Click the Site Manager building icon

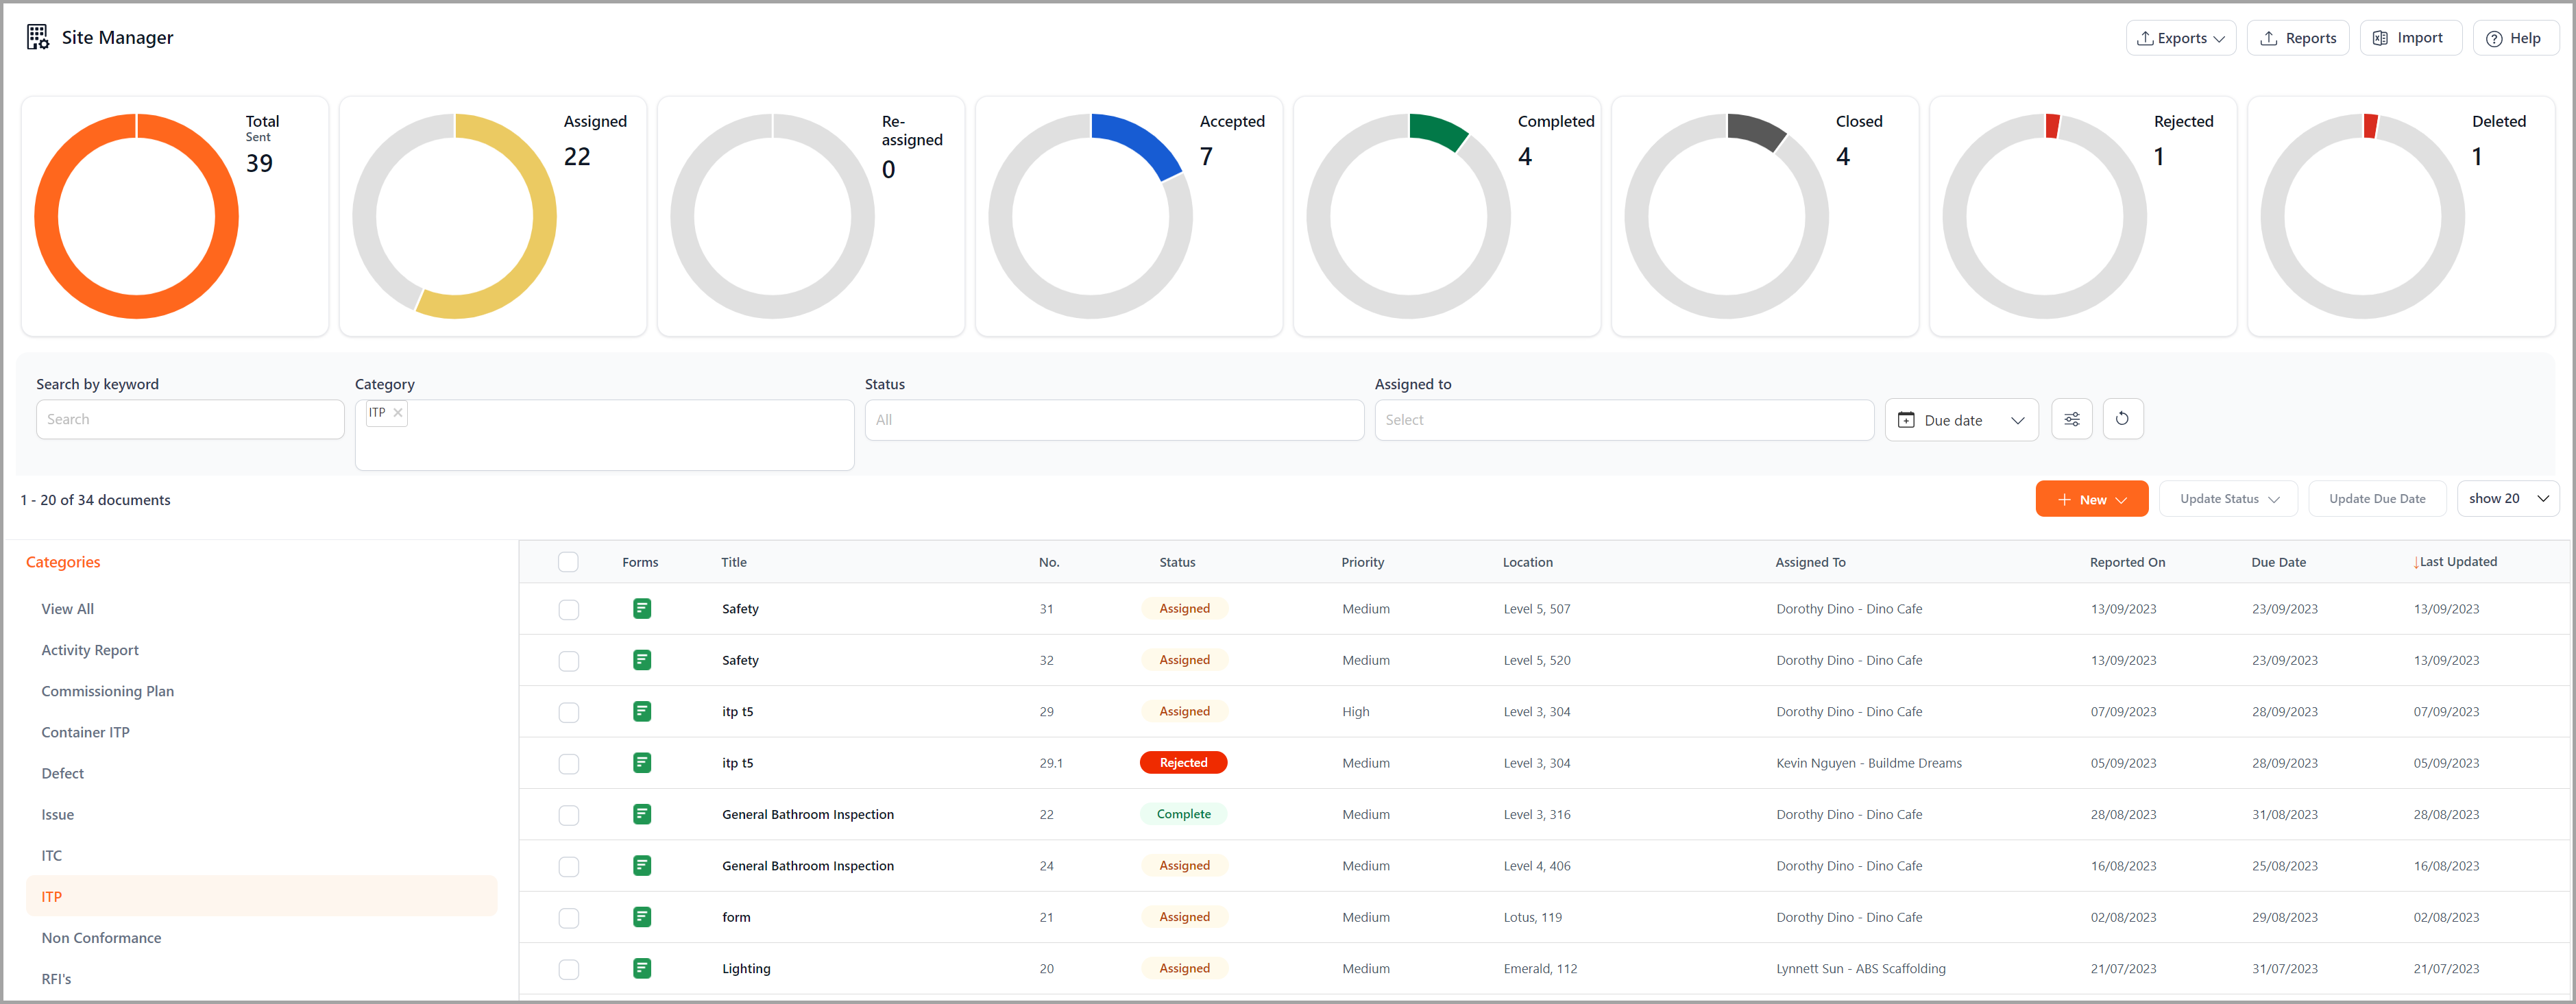[38, 37]
